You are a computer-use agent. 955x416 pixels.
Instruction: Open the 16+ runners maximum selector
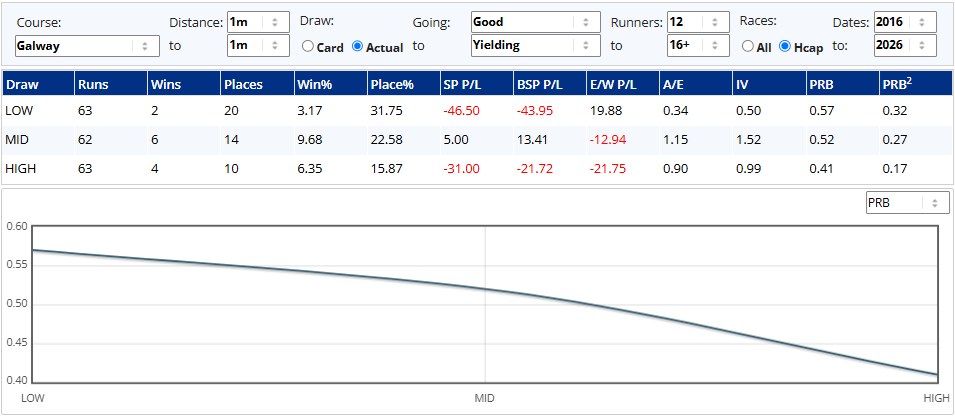tap(698, 46)
